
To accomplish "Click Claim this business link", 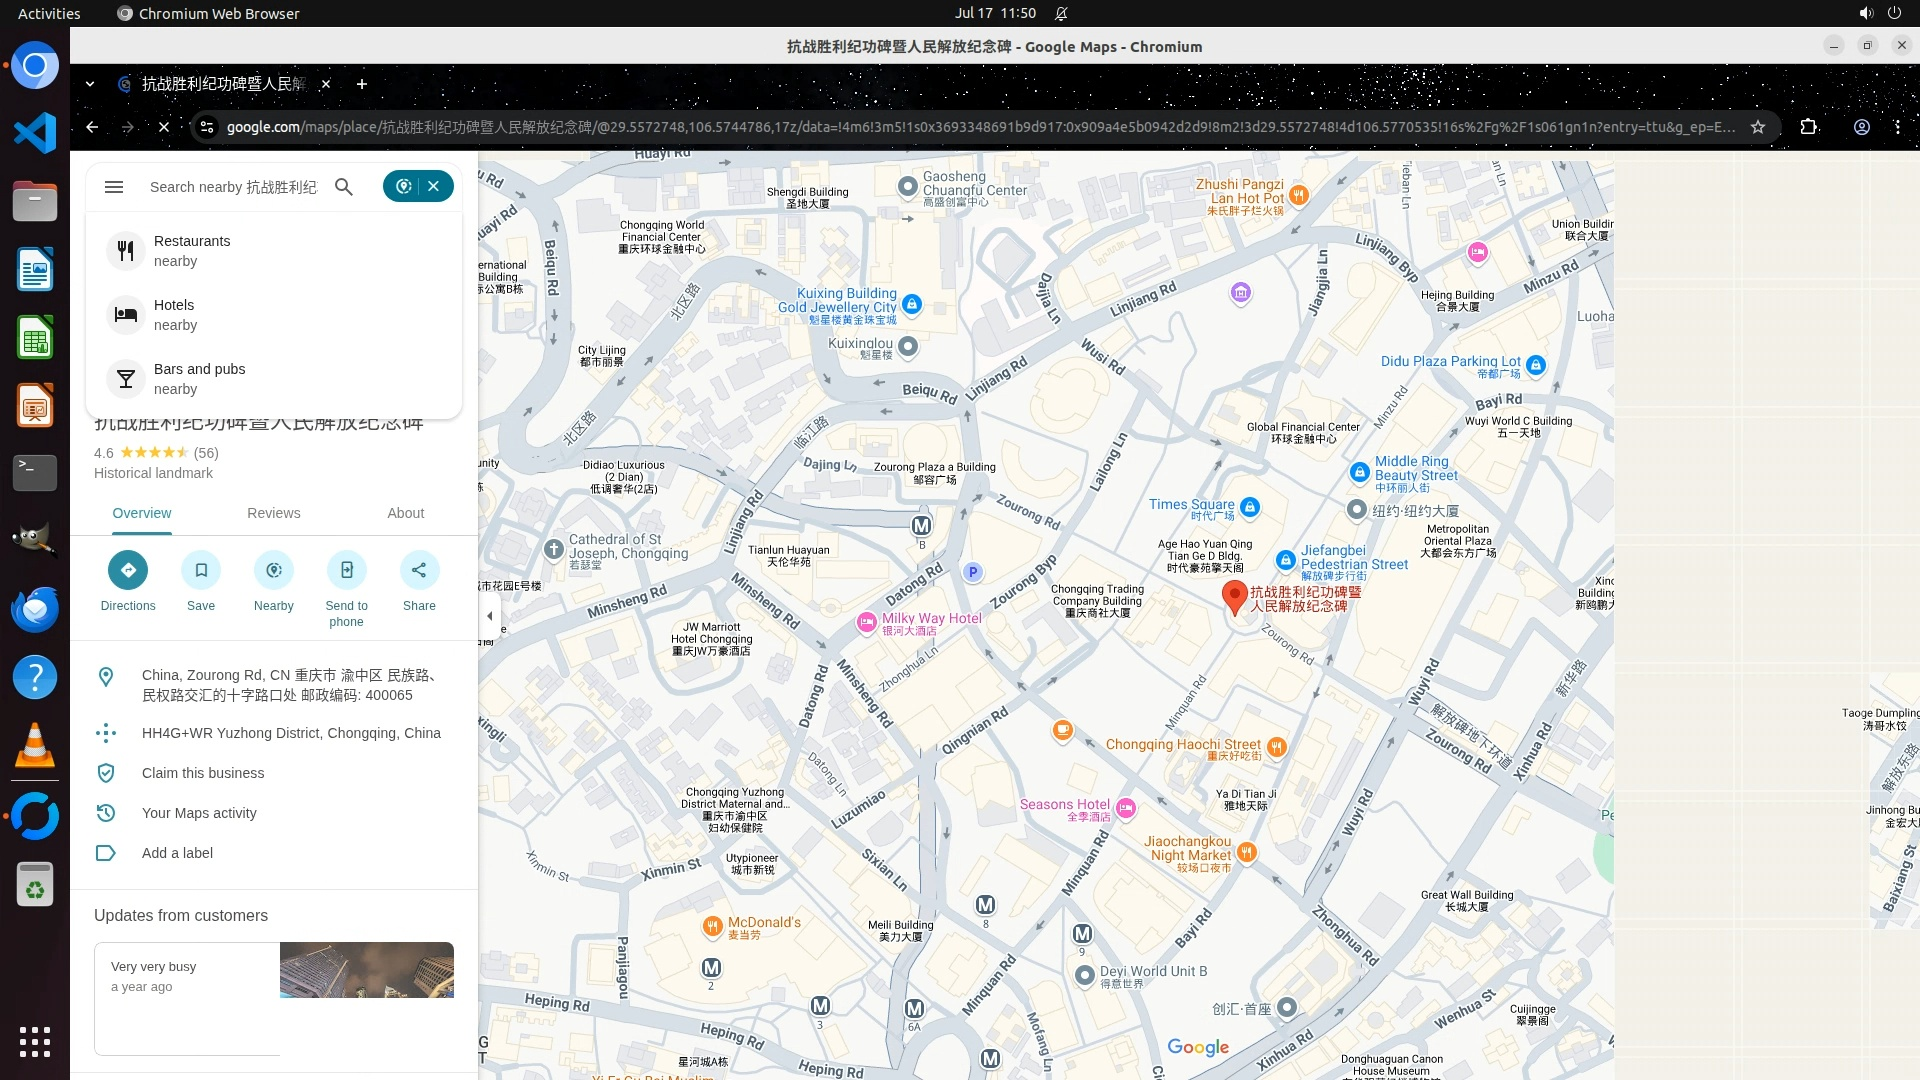I will click(x=203, y=773).
